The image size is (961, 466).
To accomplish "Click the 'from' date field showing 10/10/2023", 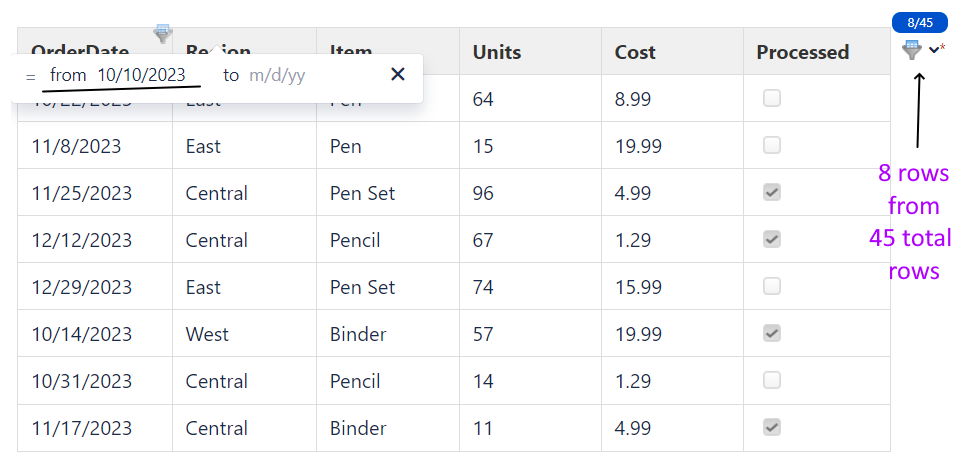I will [141, 75].
